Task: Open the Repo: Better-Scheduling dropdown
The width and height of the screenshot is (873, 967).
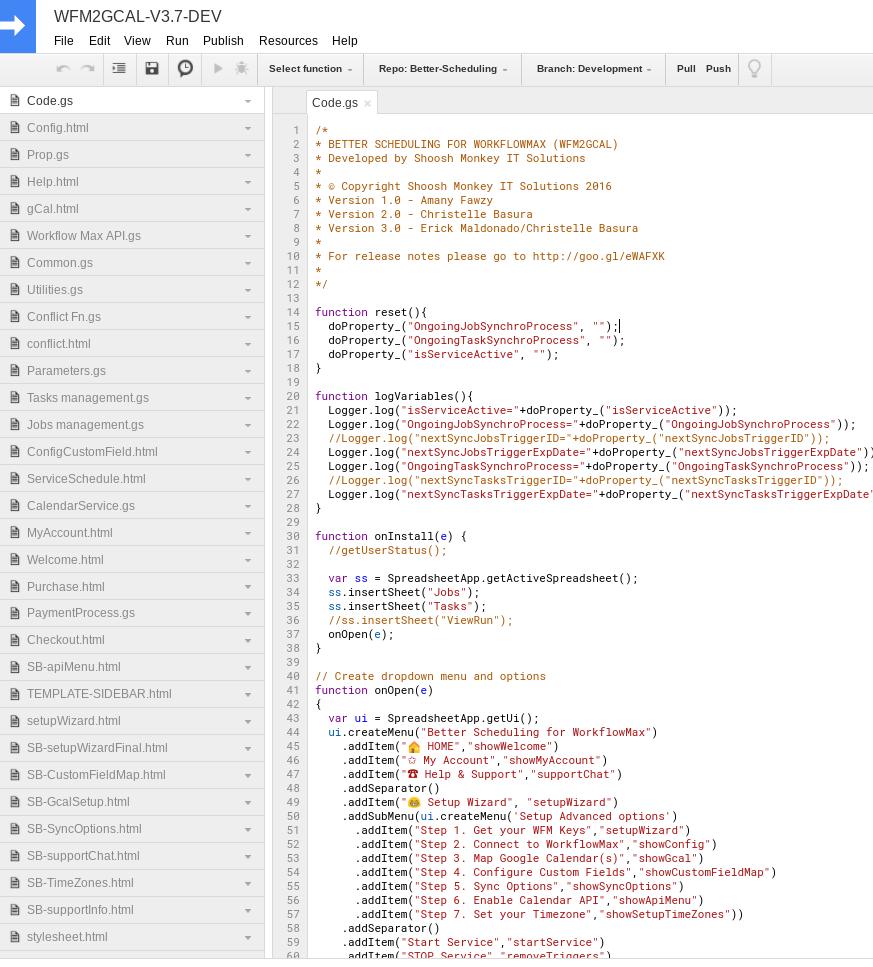Action: pyautogui.click(x=442, y=69)
